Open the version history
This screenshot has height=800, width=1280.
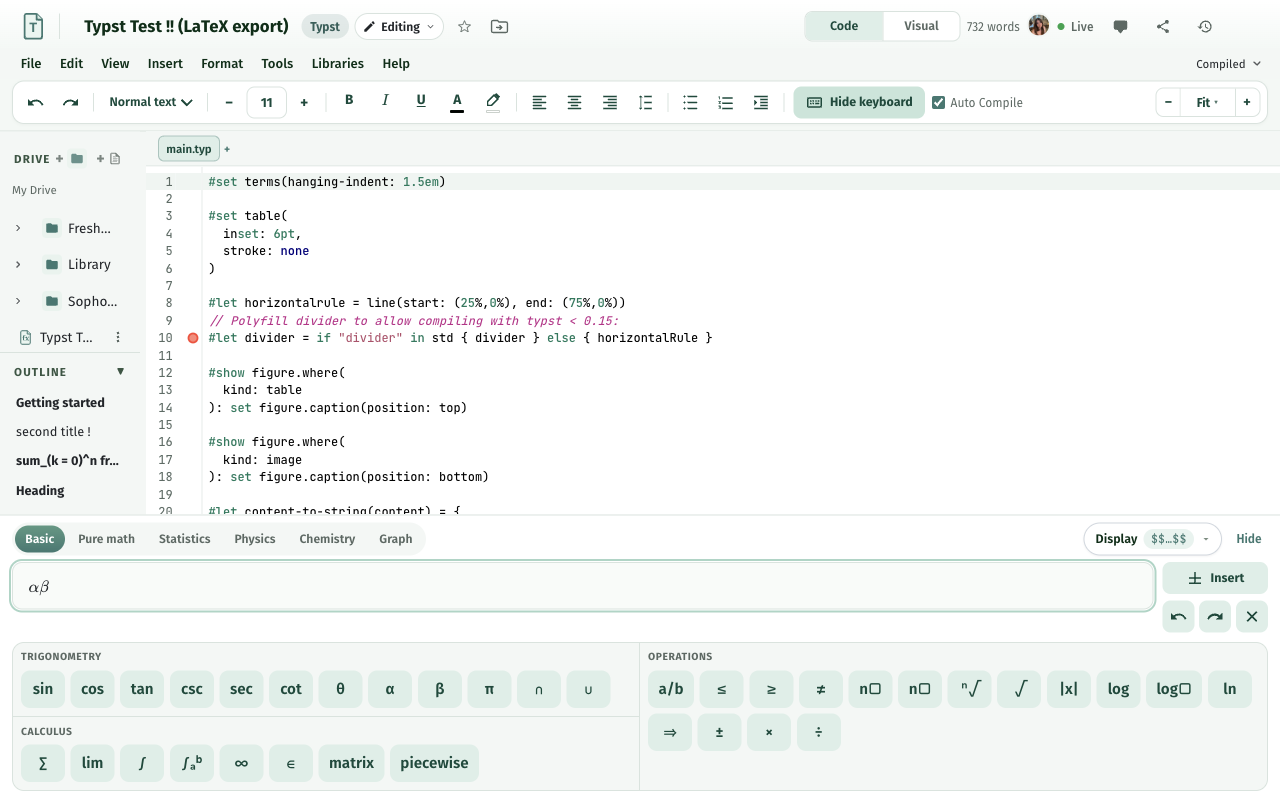click(1205, 27)
